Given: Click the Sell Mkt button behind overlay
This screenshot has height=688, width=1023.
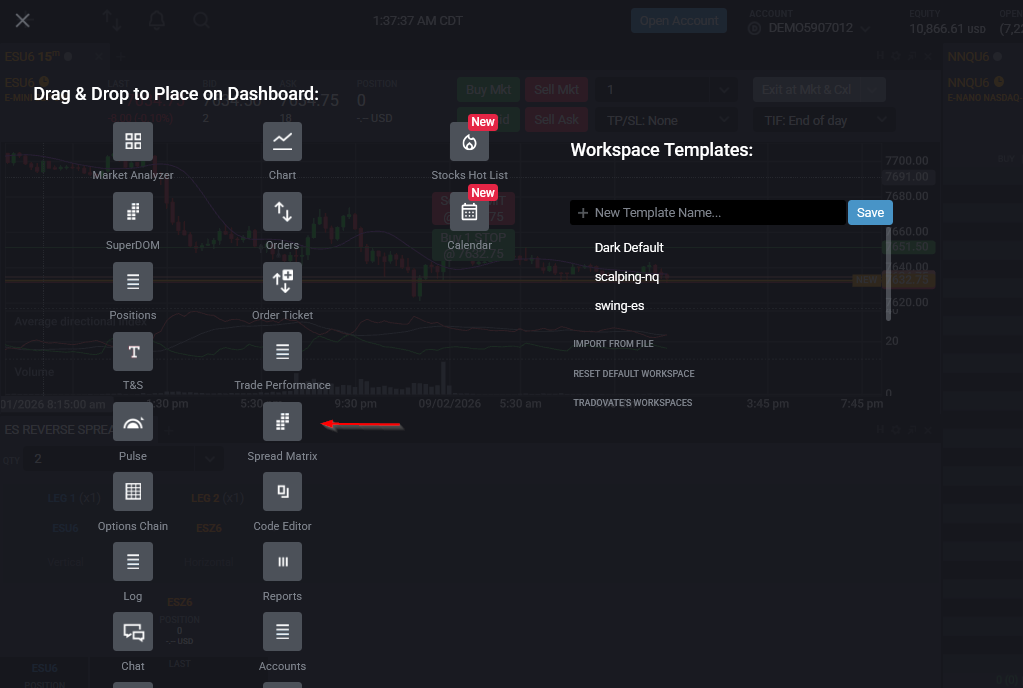Looking at the screenshot, I should click(556, 89).
